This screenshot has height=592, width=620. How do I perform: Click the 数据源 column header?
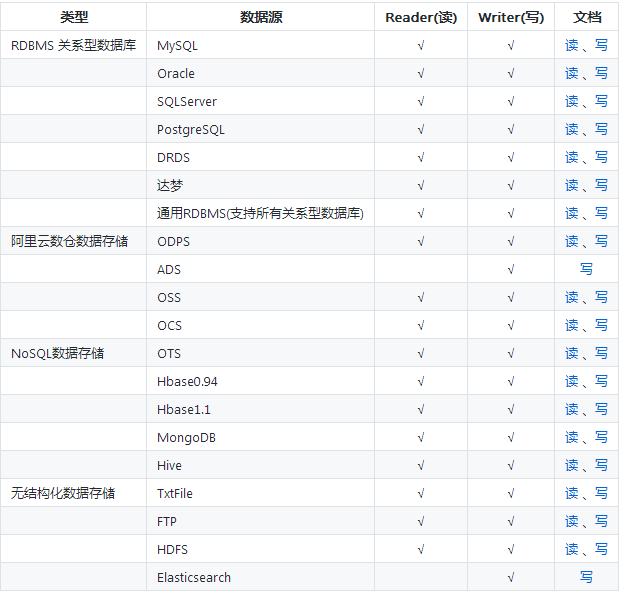[x=261, y=17]
